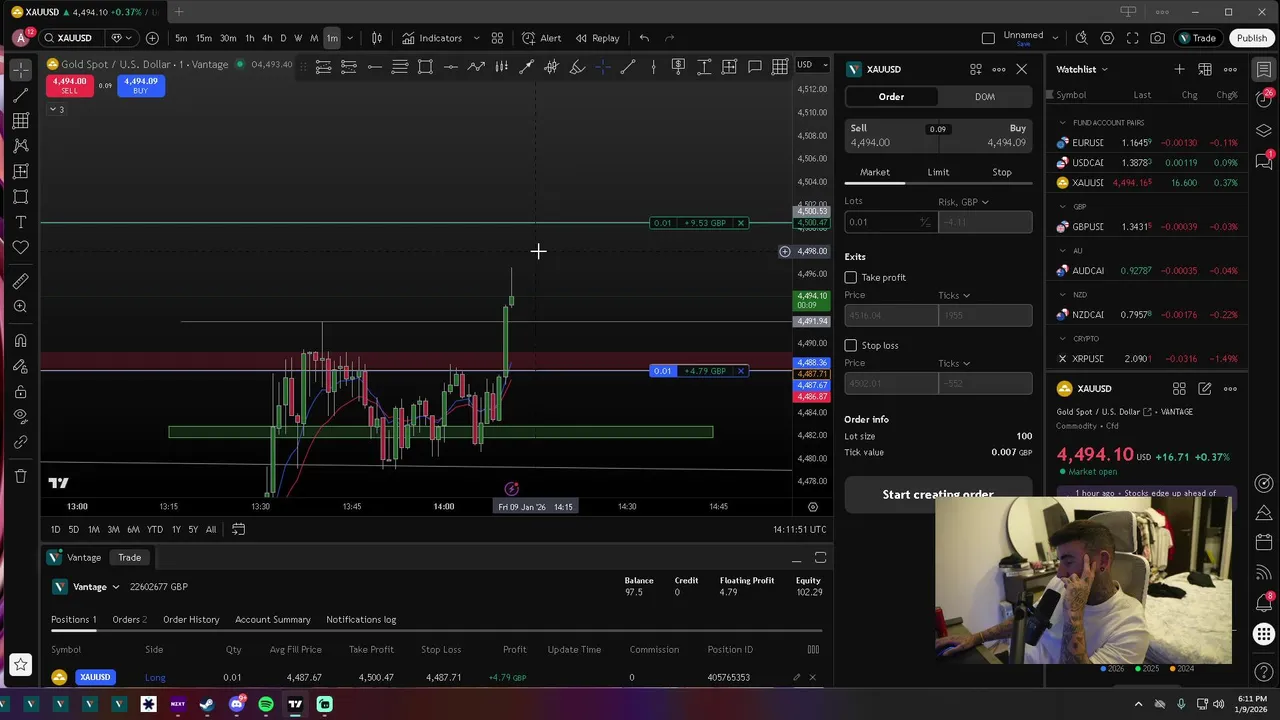Open Discord from the taskbar

click(237, 704)
